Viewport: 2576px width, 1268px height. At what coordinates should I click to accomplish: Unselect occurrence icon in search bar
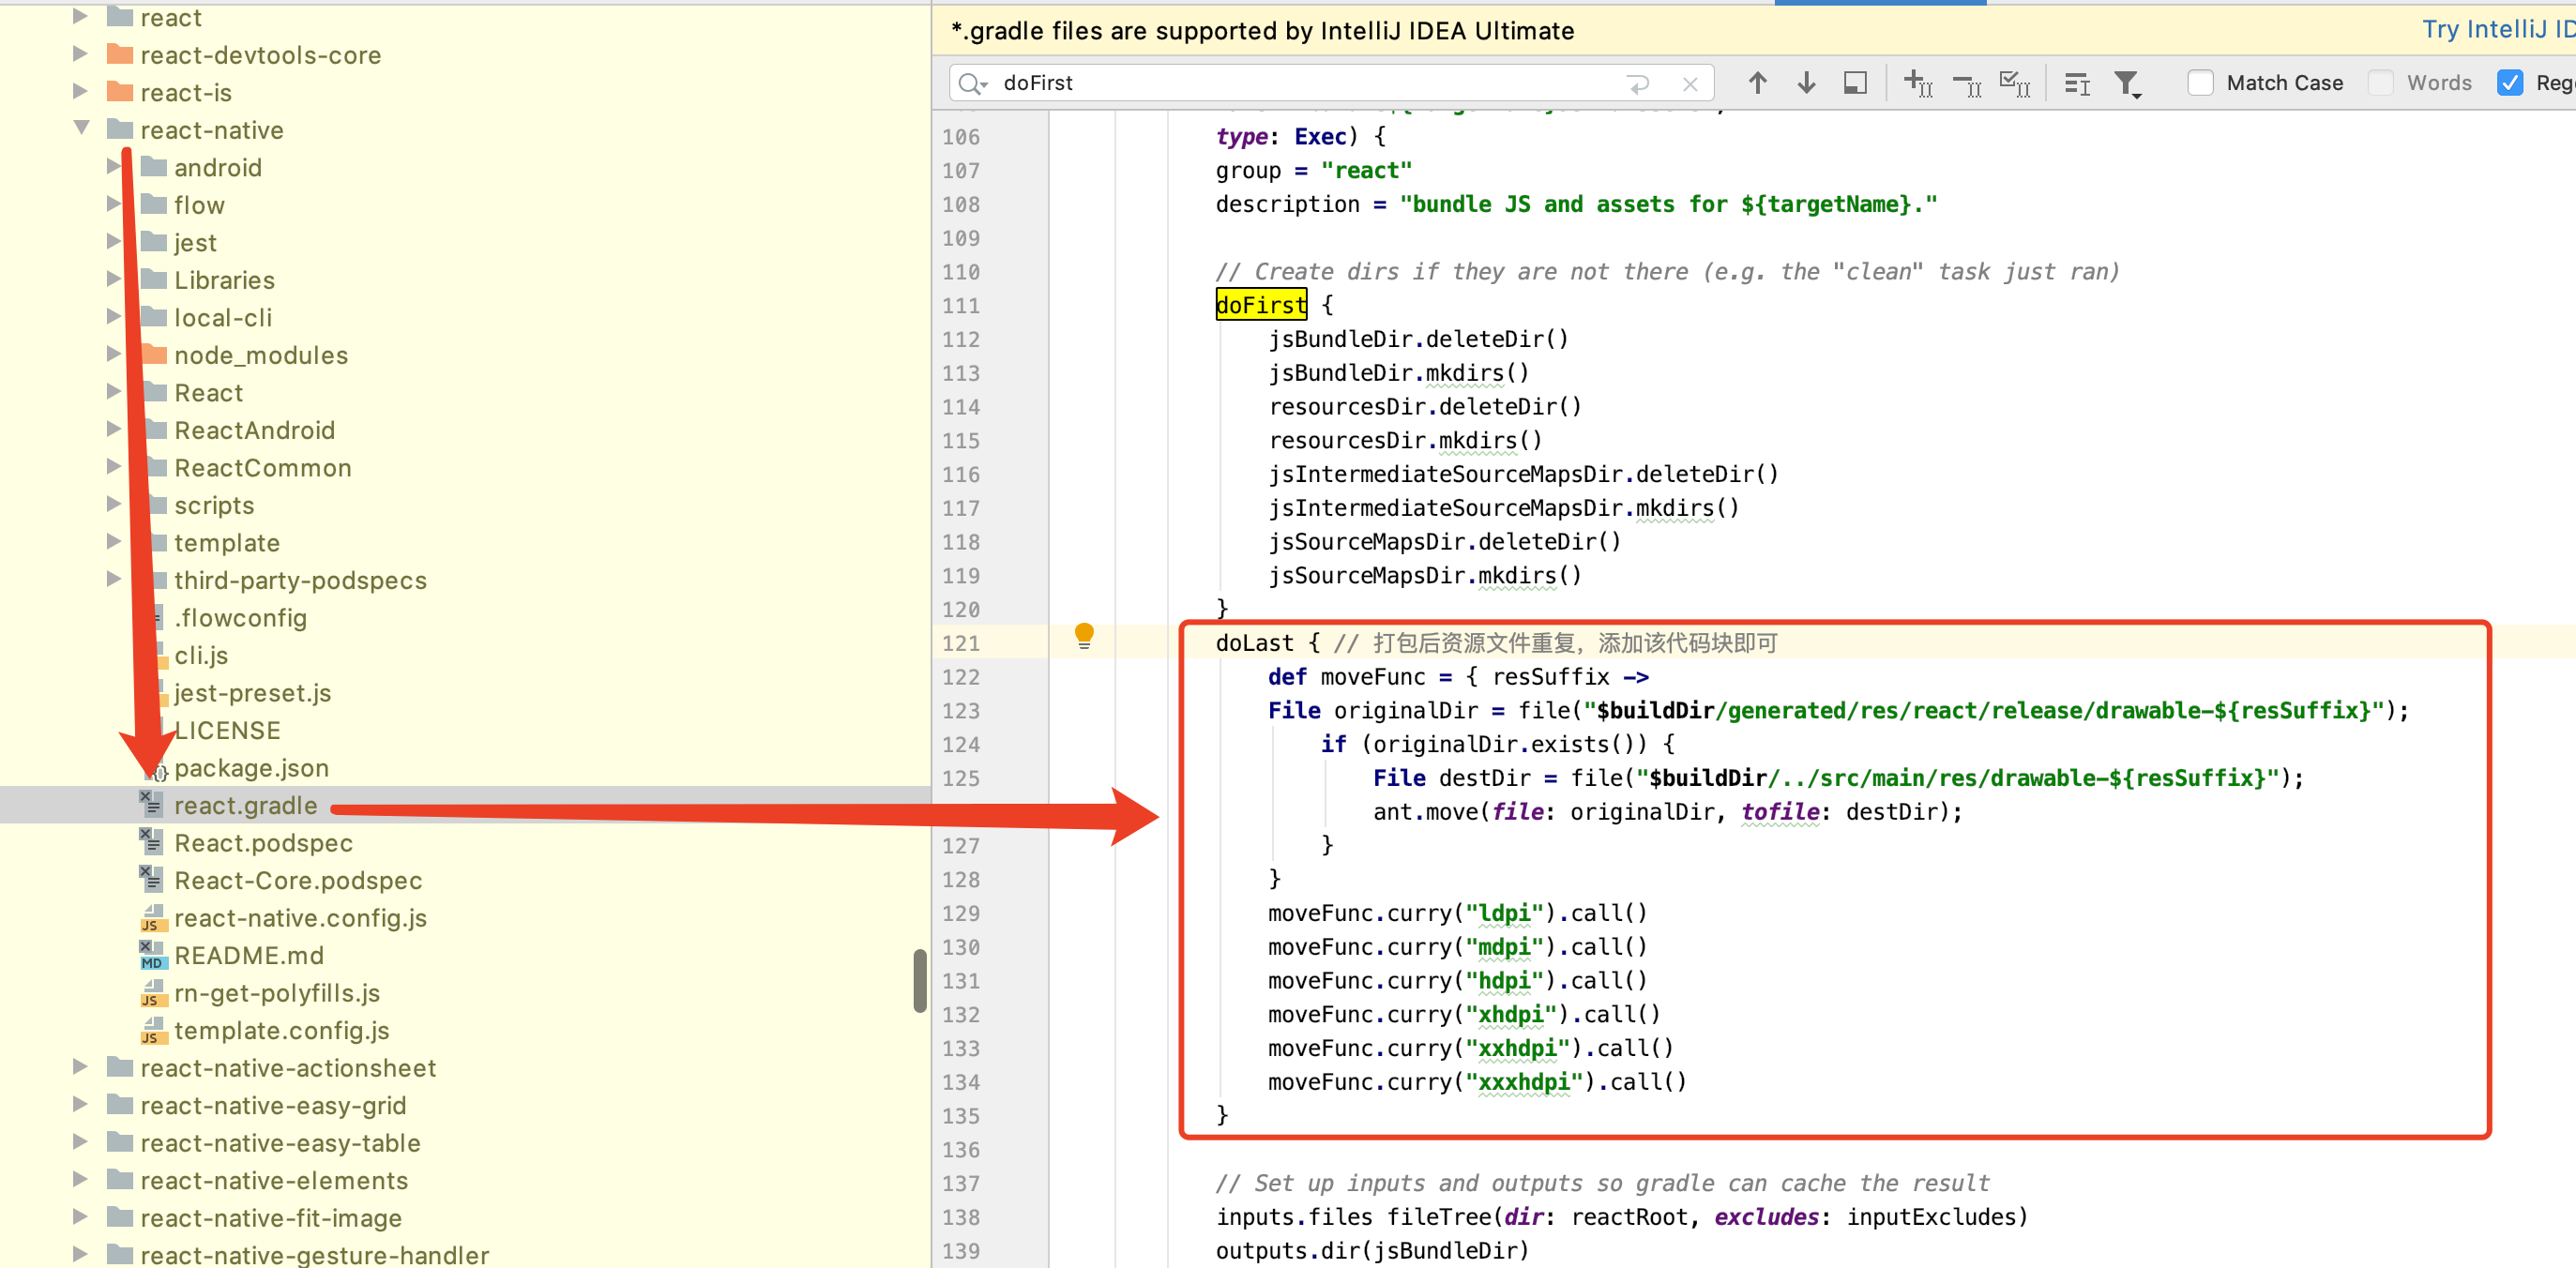pos(1966,84)
